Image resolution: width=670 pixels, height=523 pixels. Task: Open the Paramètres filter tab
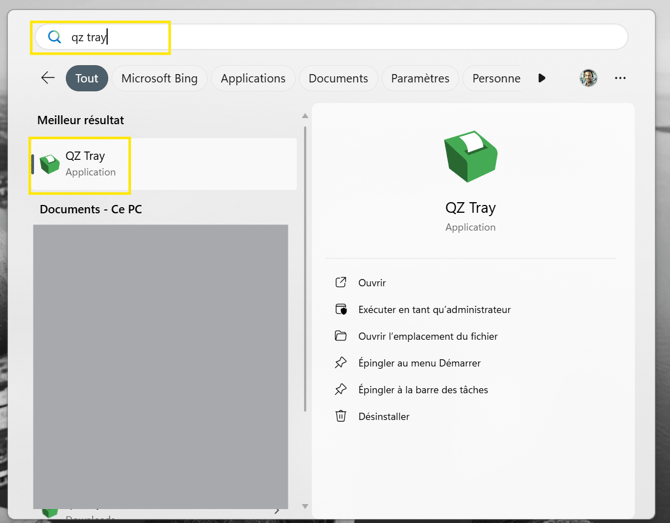click(420, 78)
